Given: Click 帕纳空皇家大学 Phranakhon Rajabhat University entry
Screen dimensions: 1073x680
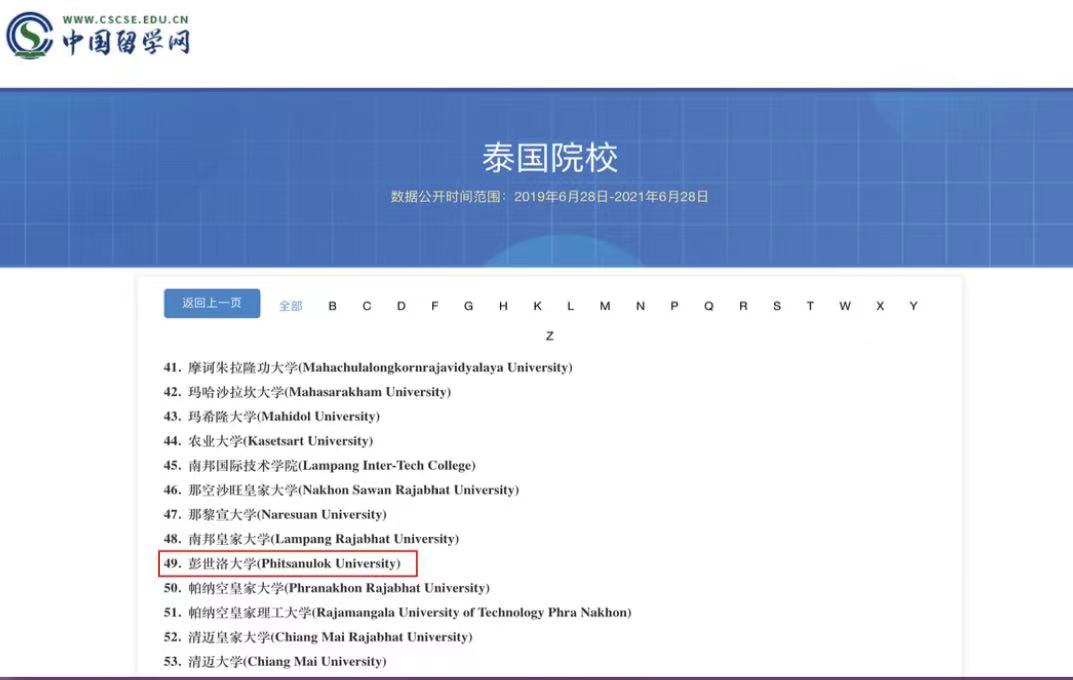Looking at the screenshot, I should [x=326, y=588].
